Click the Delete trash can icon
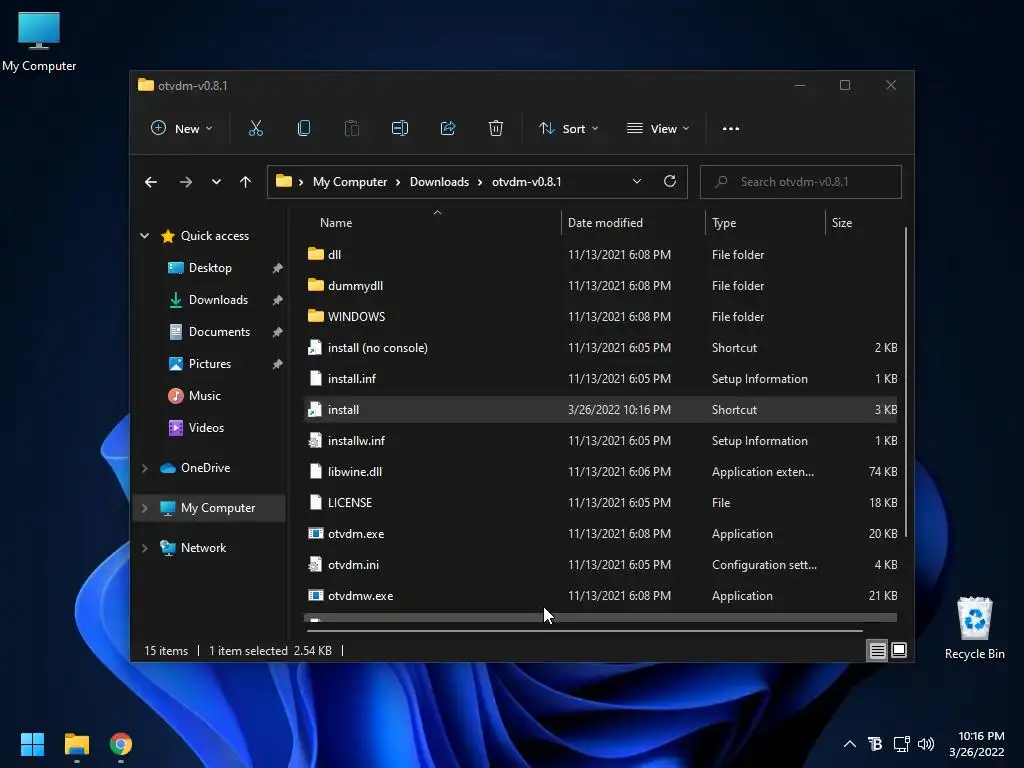The width and height of the screenshot is (1024, 768). coord(496,128)
